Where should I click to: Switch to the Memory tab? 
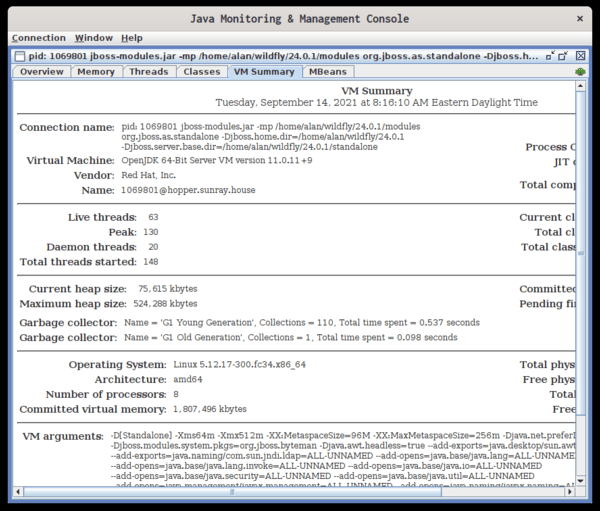coord(96,72)
